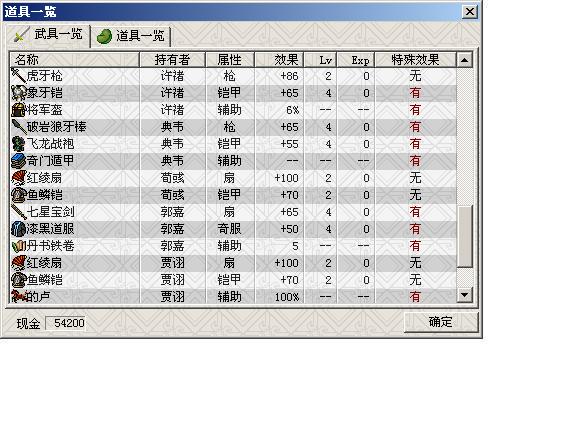Viewport: 576px width, 432px height.
Task: Click the scrollbar down arrow
Action: click(464, 295)
